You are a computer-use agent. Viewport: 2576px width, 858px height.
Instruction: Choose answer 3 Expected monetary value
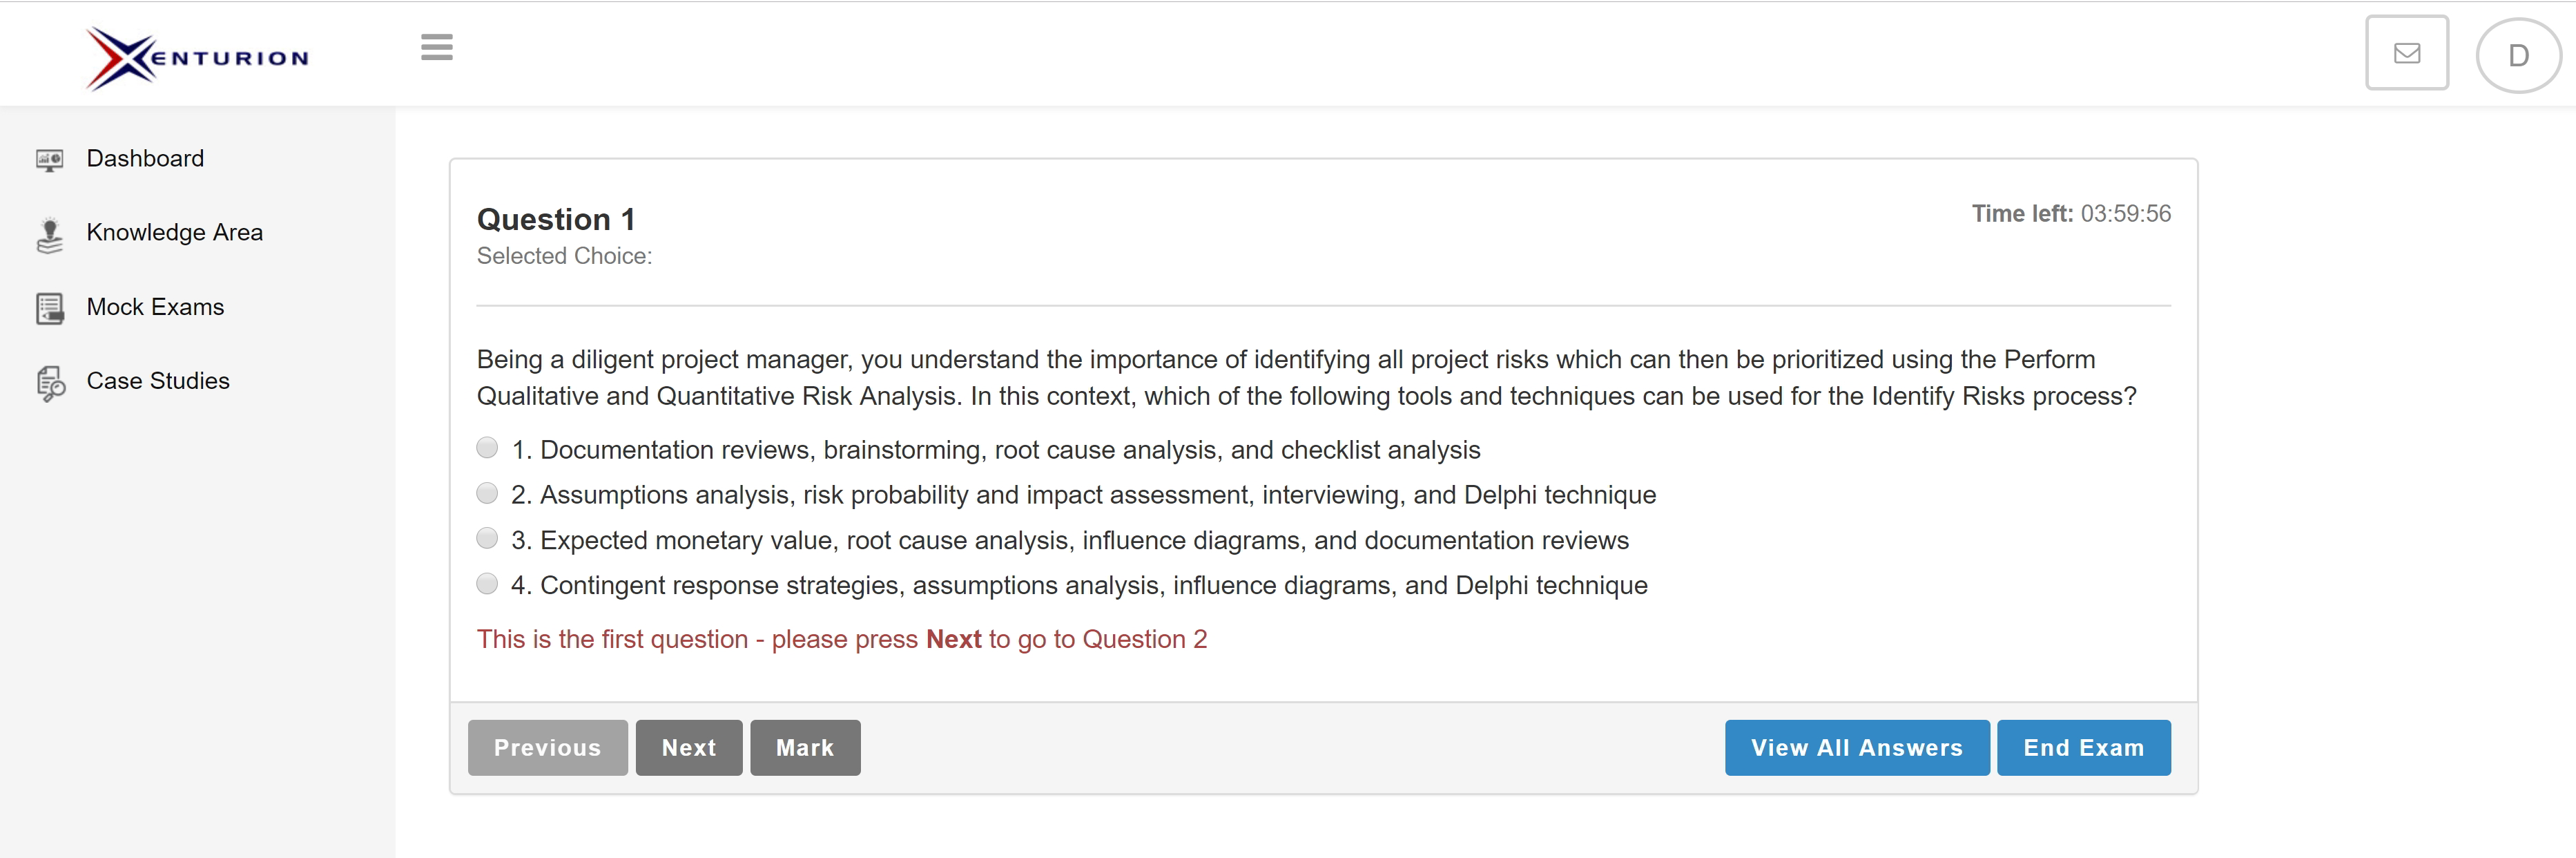point(487,538)
